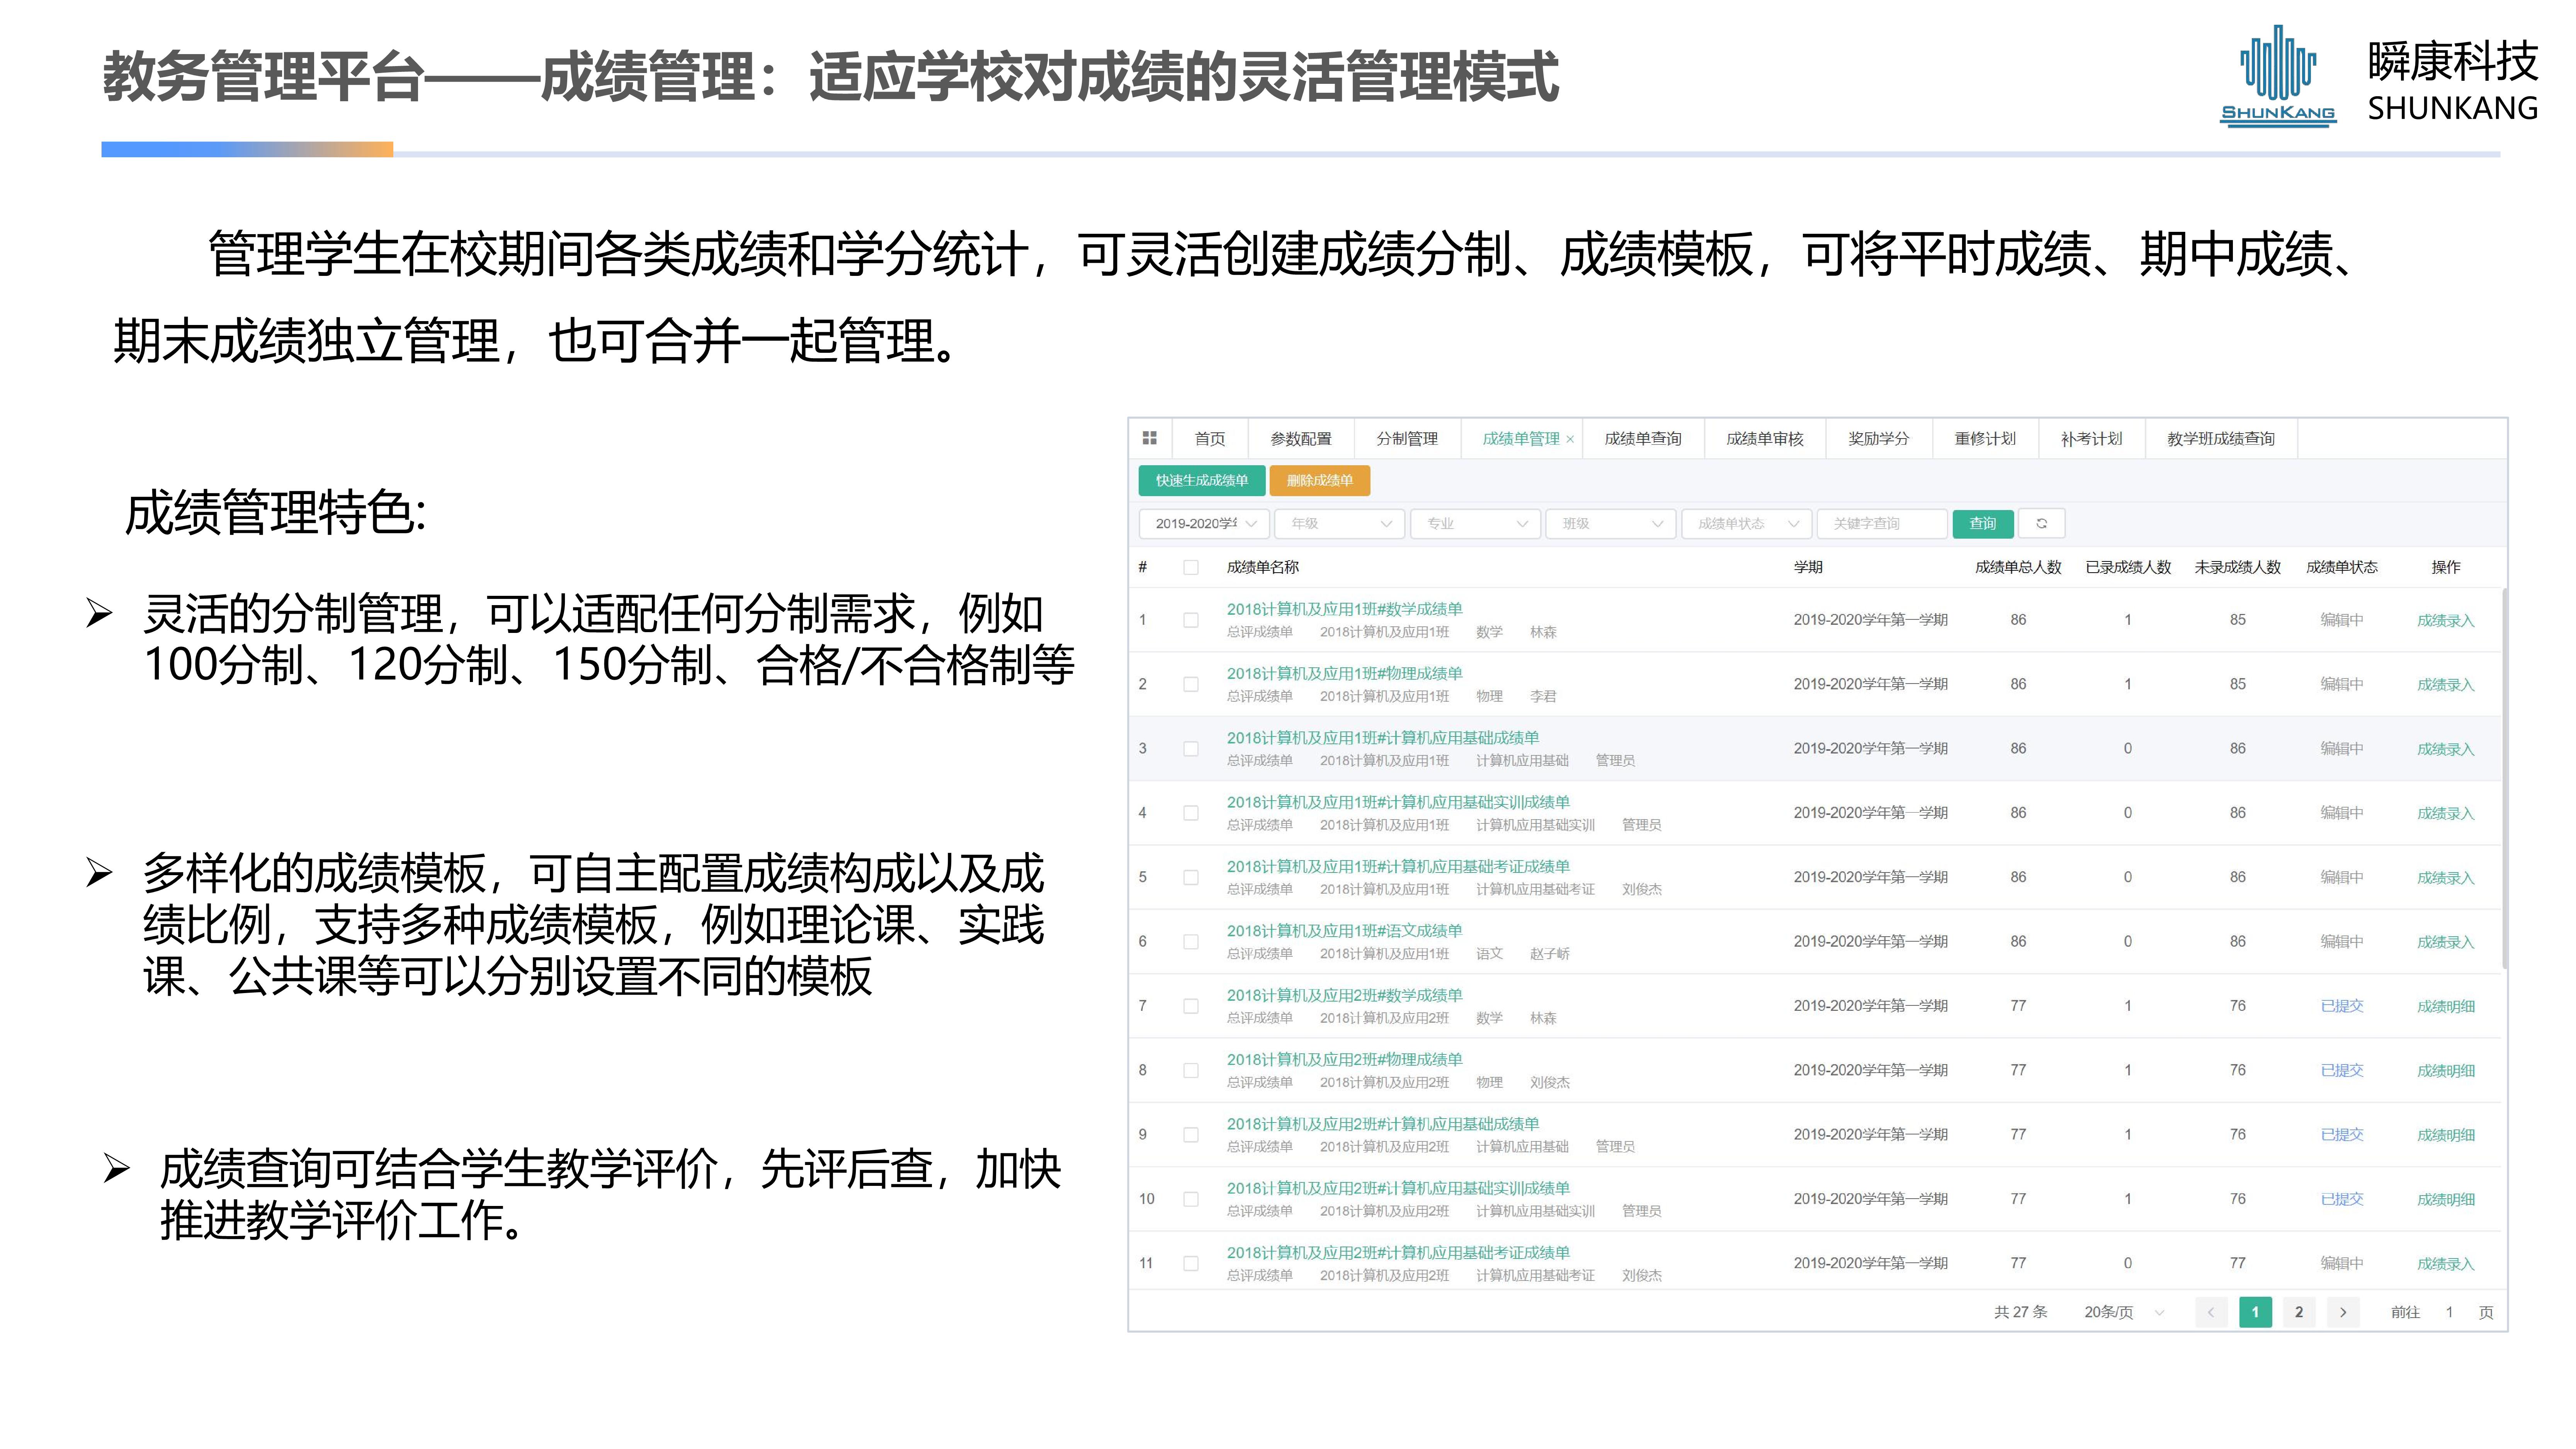
Task: Check row 7 2班数学成绩单 checkbox
Action: click(x=1191, y=1006)
